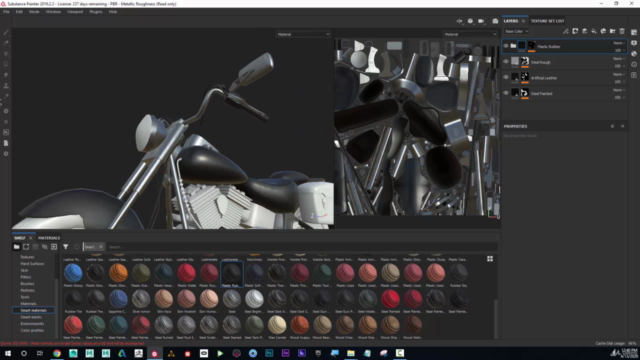This screenshot has height=360, width=640.
Task: Switch to Texture Set List tab
Action: [x=547, y=21]
